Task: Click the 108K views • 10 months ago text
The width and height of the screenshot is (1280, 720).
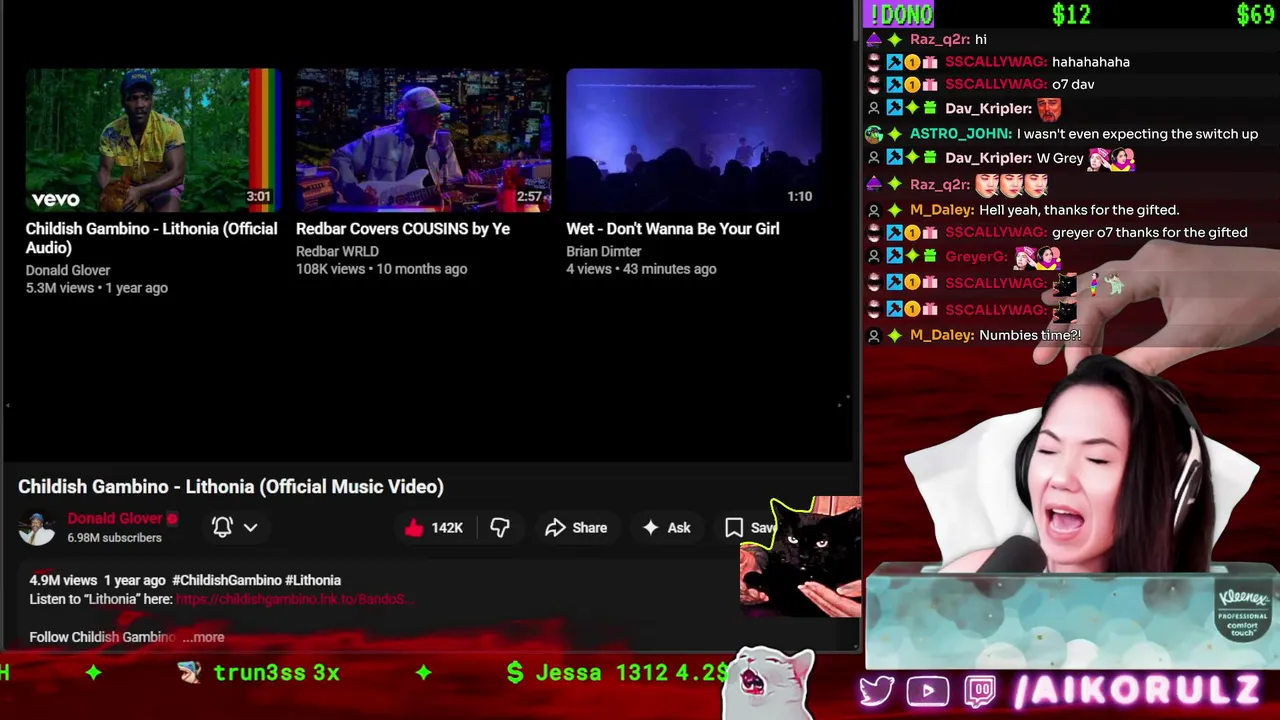Action: [x=382, y=269]
